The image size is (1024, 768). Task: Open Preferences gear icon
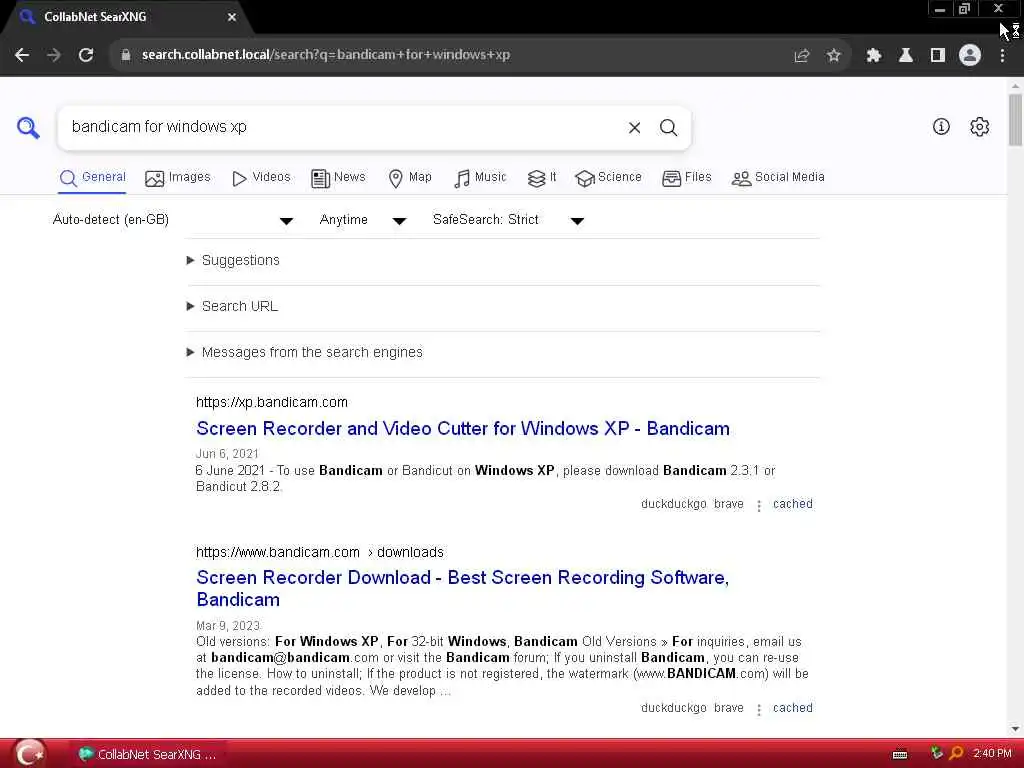pos(980,127)
